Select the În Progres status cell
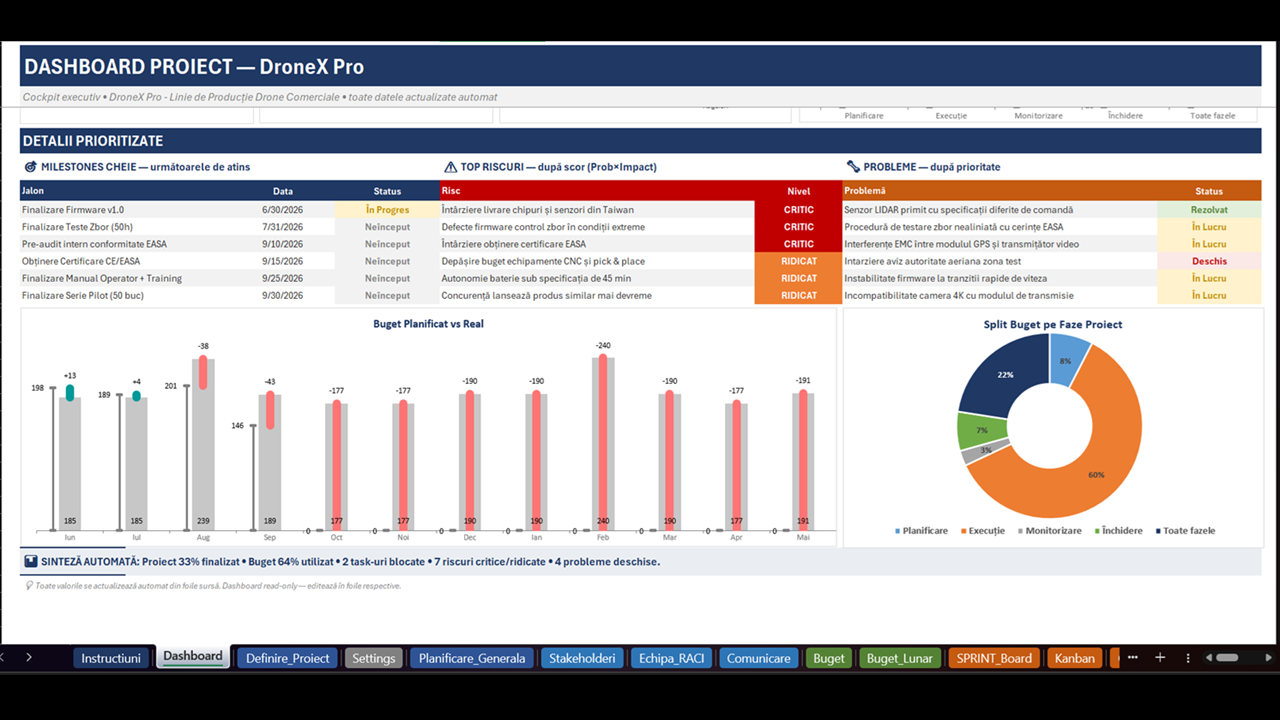 [387, 210]
